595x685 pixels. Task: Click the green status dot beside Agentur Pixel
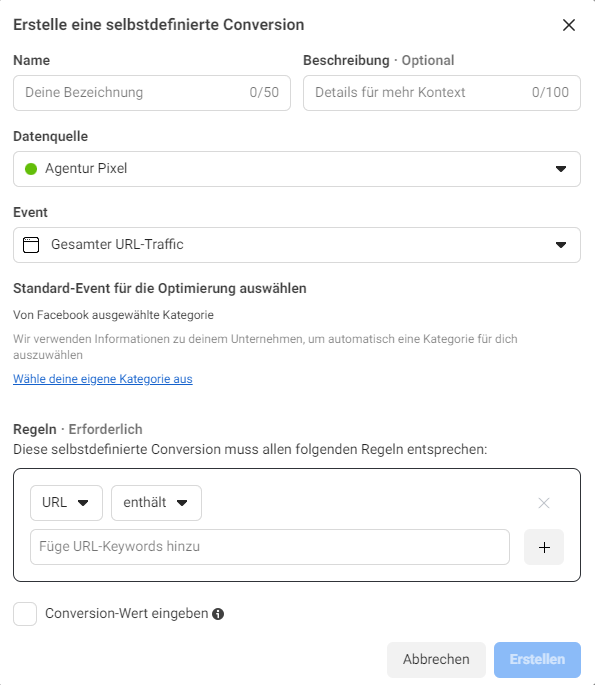[x=31, y=169]
